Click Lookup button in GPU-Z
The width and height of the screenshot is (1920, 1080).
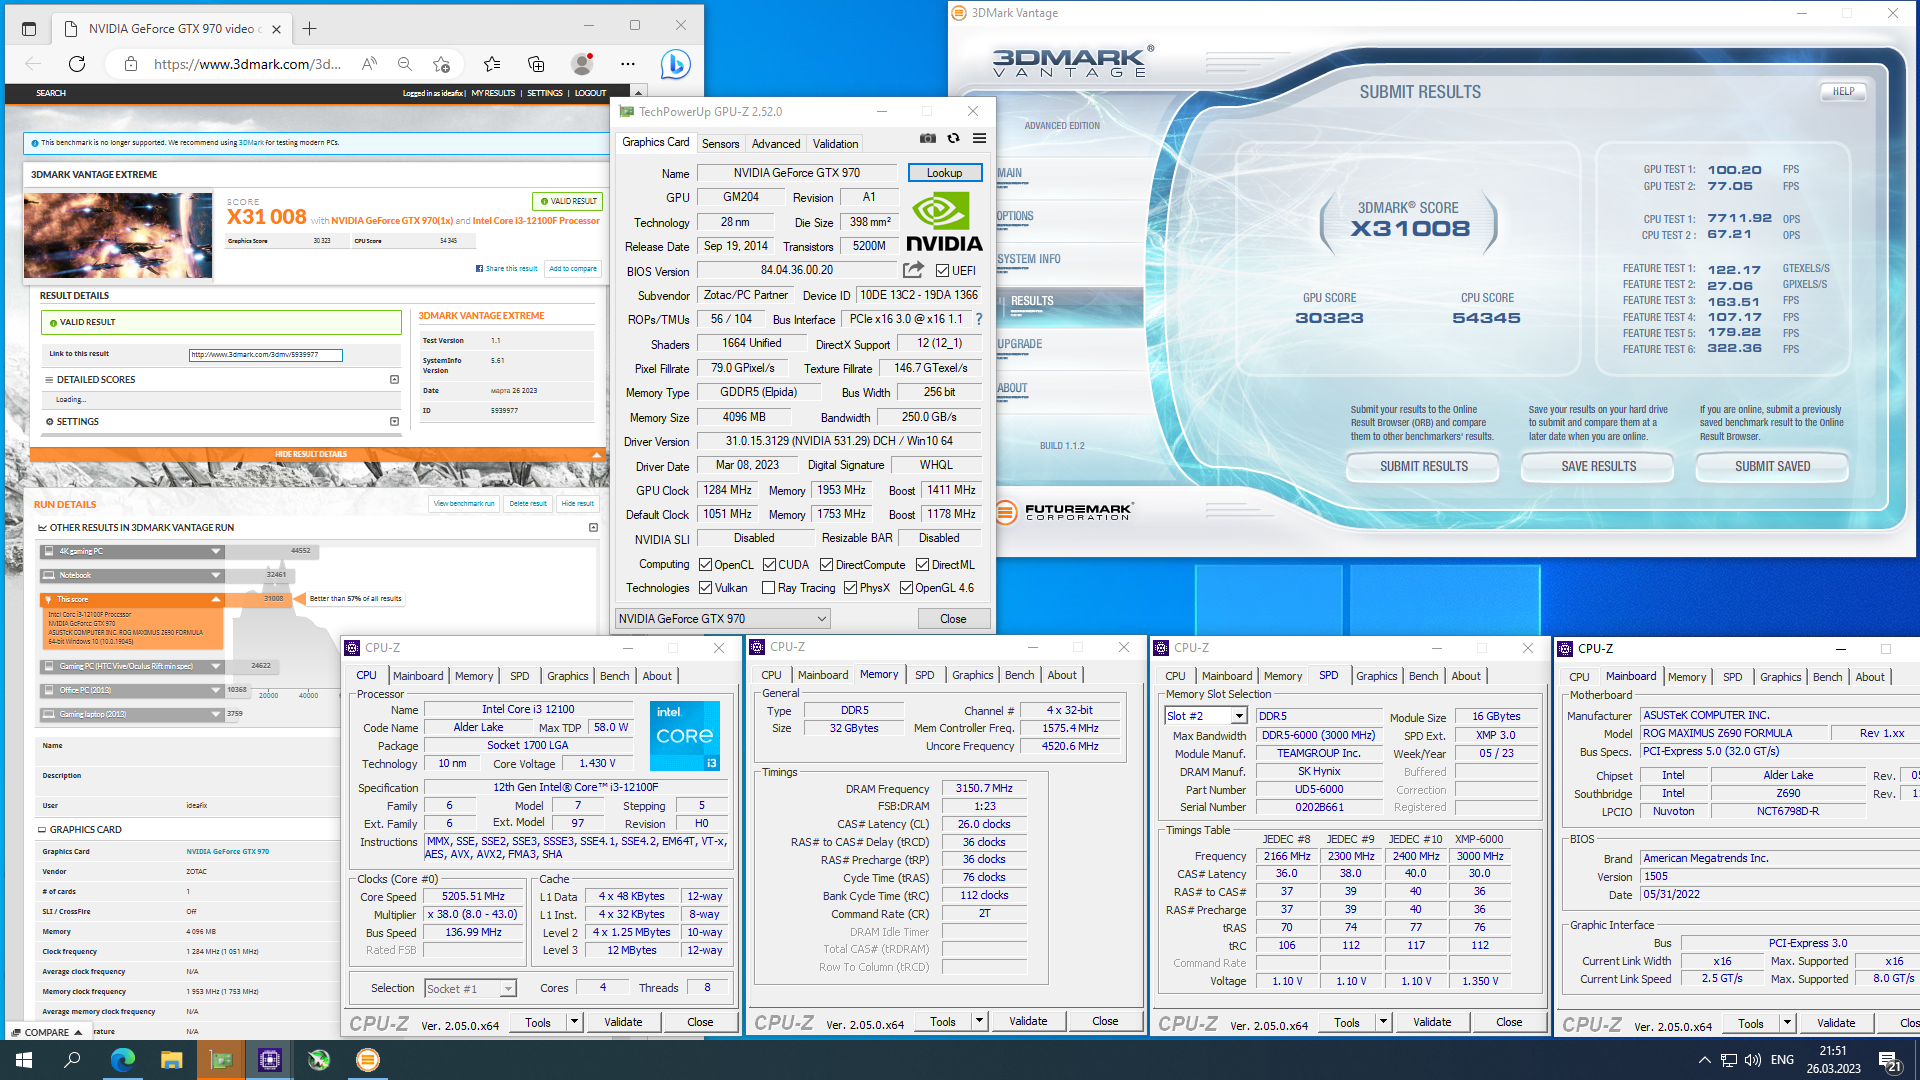point(944,173)
